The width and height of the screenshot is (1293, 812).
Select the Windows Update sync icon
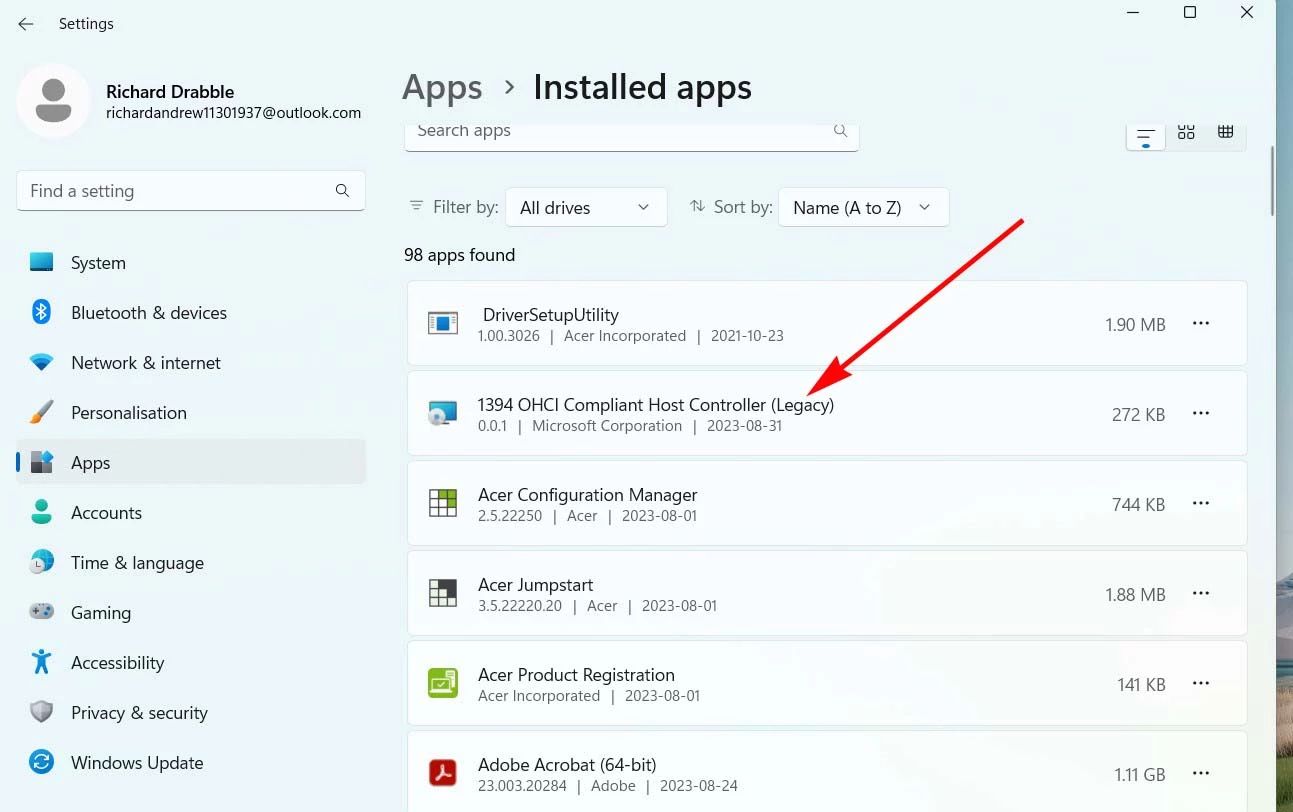pyautogui.click(x=41, y=762)
